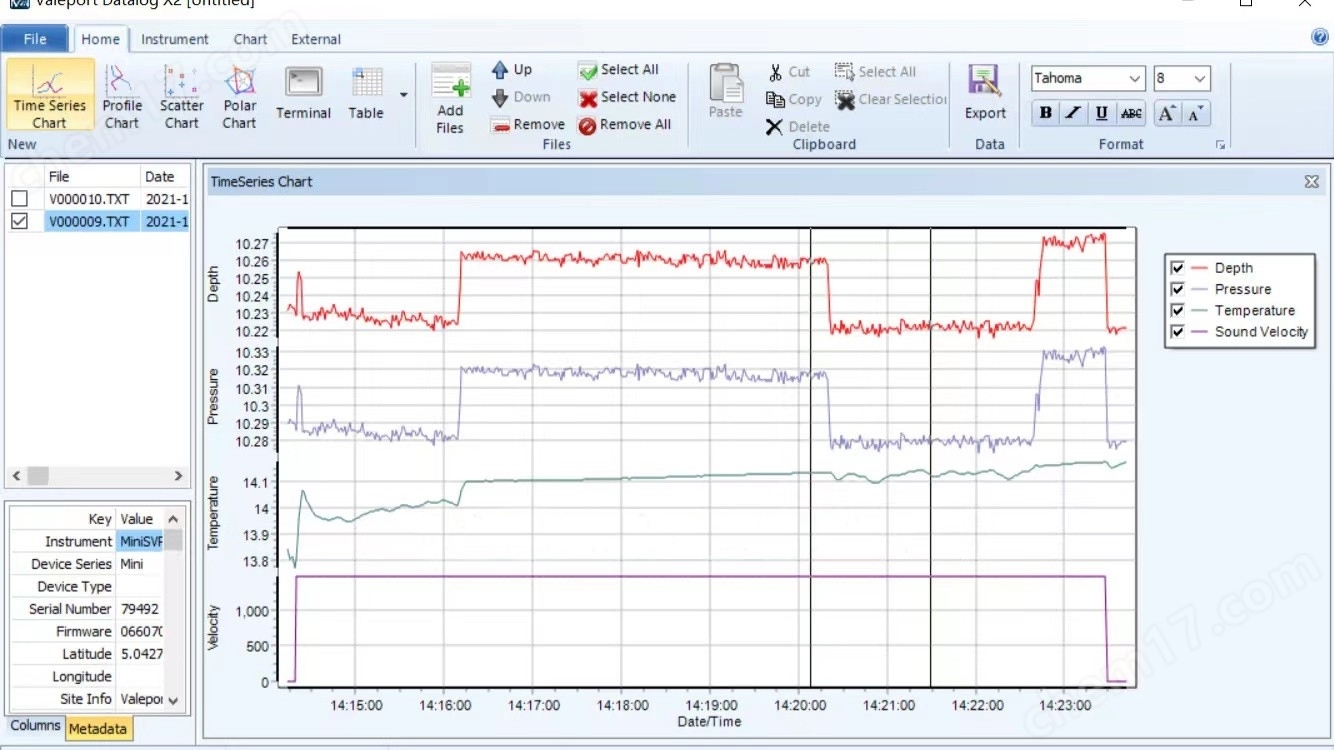The image size is (1334, 750).
Task: Switch to the Columns tab
Action: click(35, 726)
